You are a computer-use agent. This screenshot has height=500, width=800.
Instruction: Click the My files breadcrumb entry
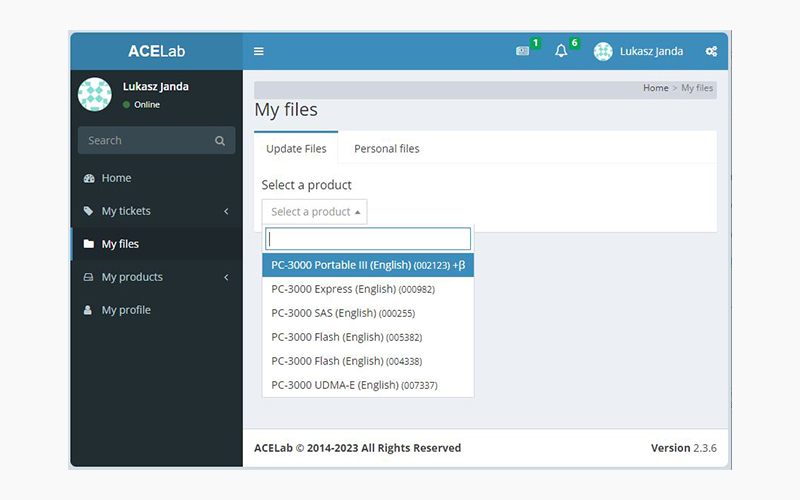(697, 88)
